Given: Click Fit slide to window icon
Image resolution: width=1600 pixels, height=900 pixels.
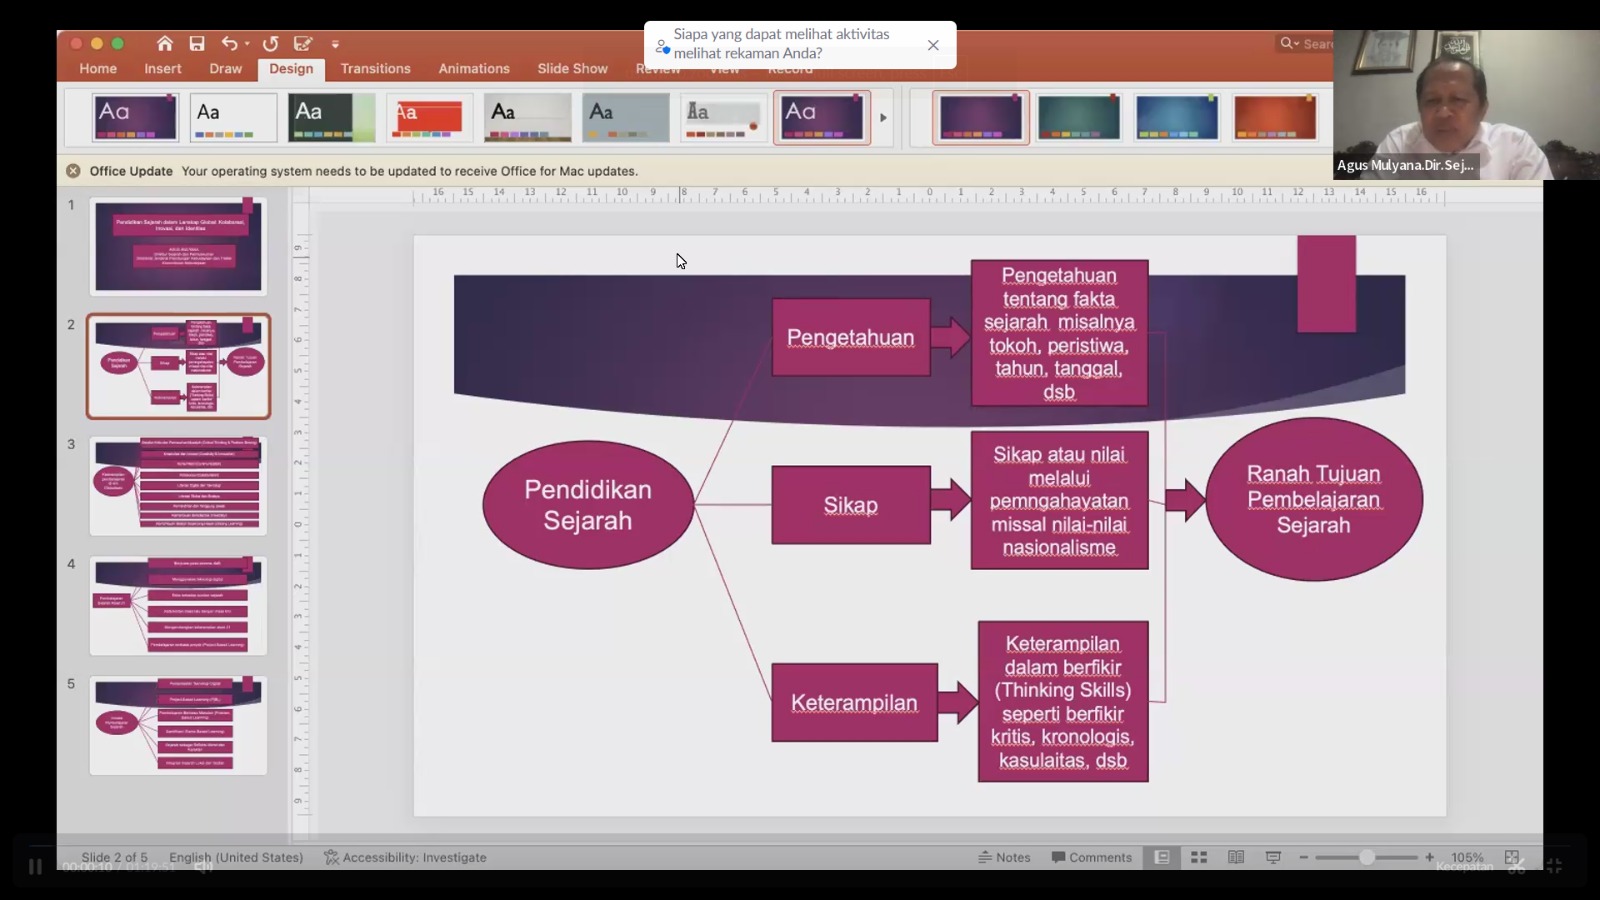Looking at the screenshot, I should (x=1512, y=857).
